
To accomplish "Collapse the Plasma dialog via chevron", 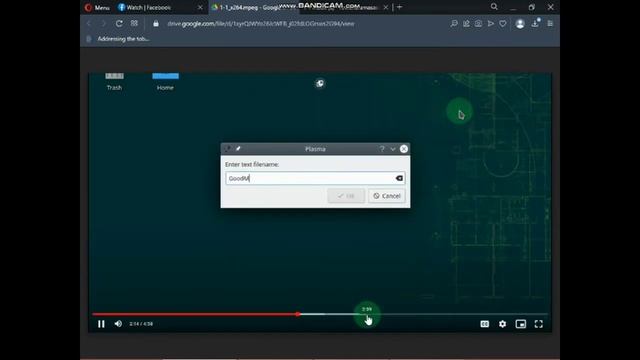I will pos(393,149).
